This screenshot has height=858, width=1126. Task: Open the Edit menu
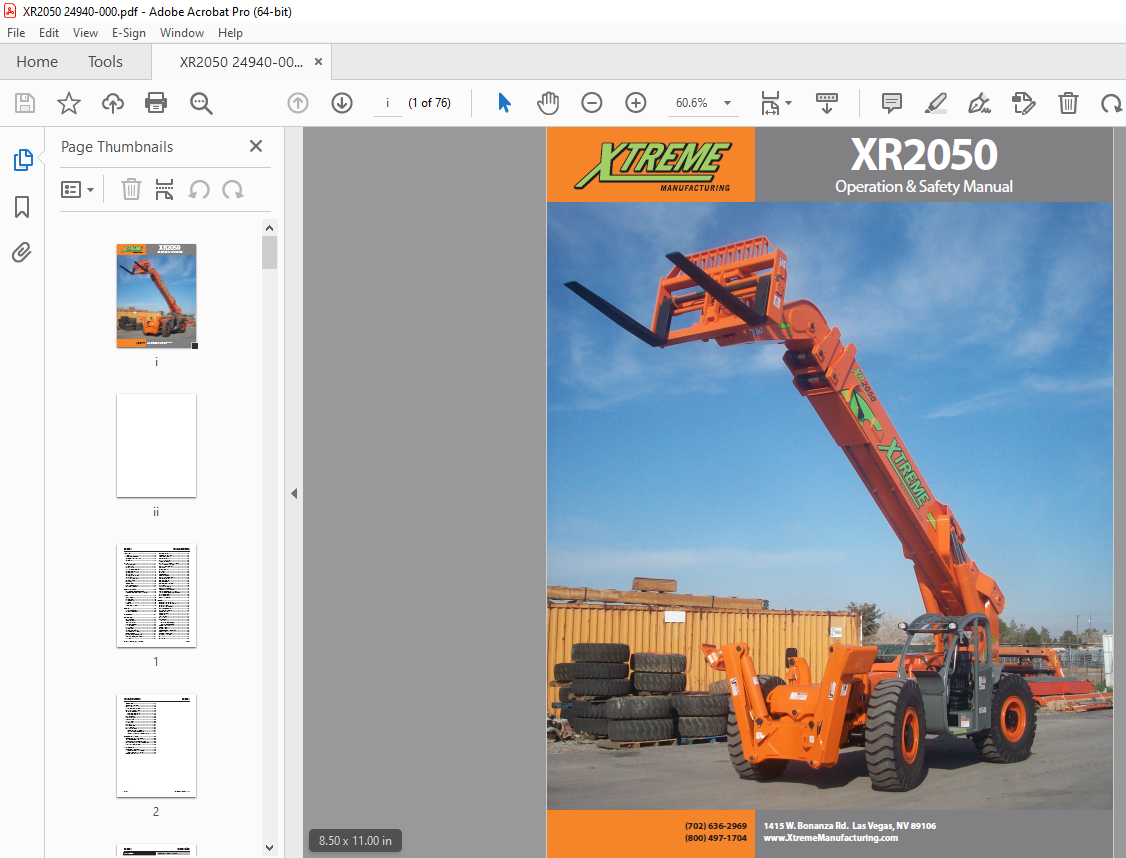click(49, 33)
